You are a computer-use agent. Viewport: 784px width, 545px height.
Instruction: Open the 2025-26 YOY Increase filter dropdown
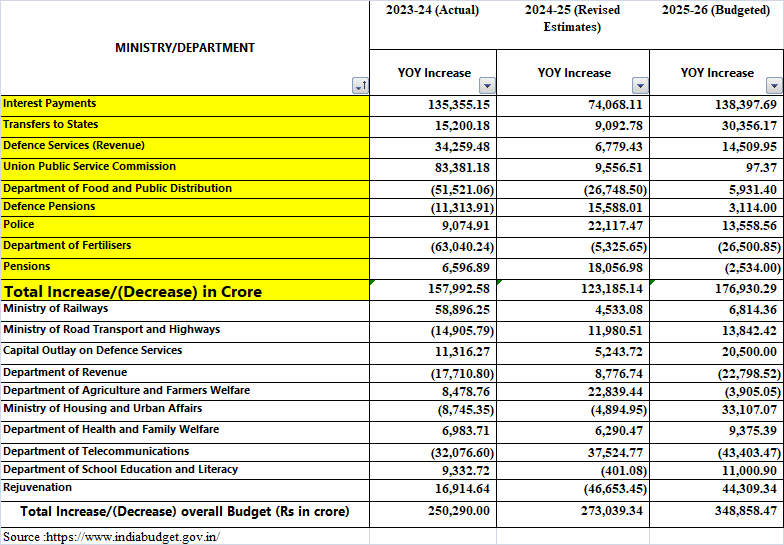(774, 86)
